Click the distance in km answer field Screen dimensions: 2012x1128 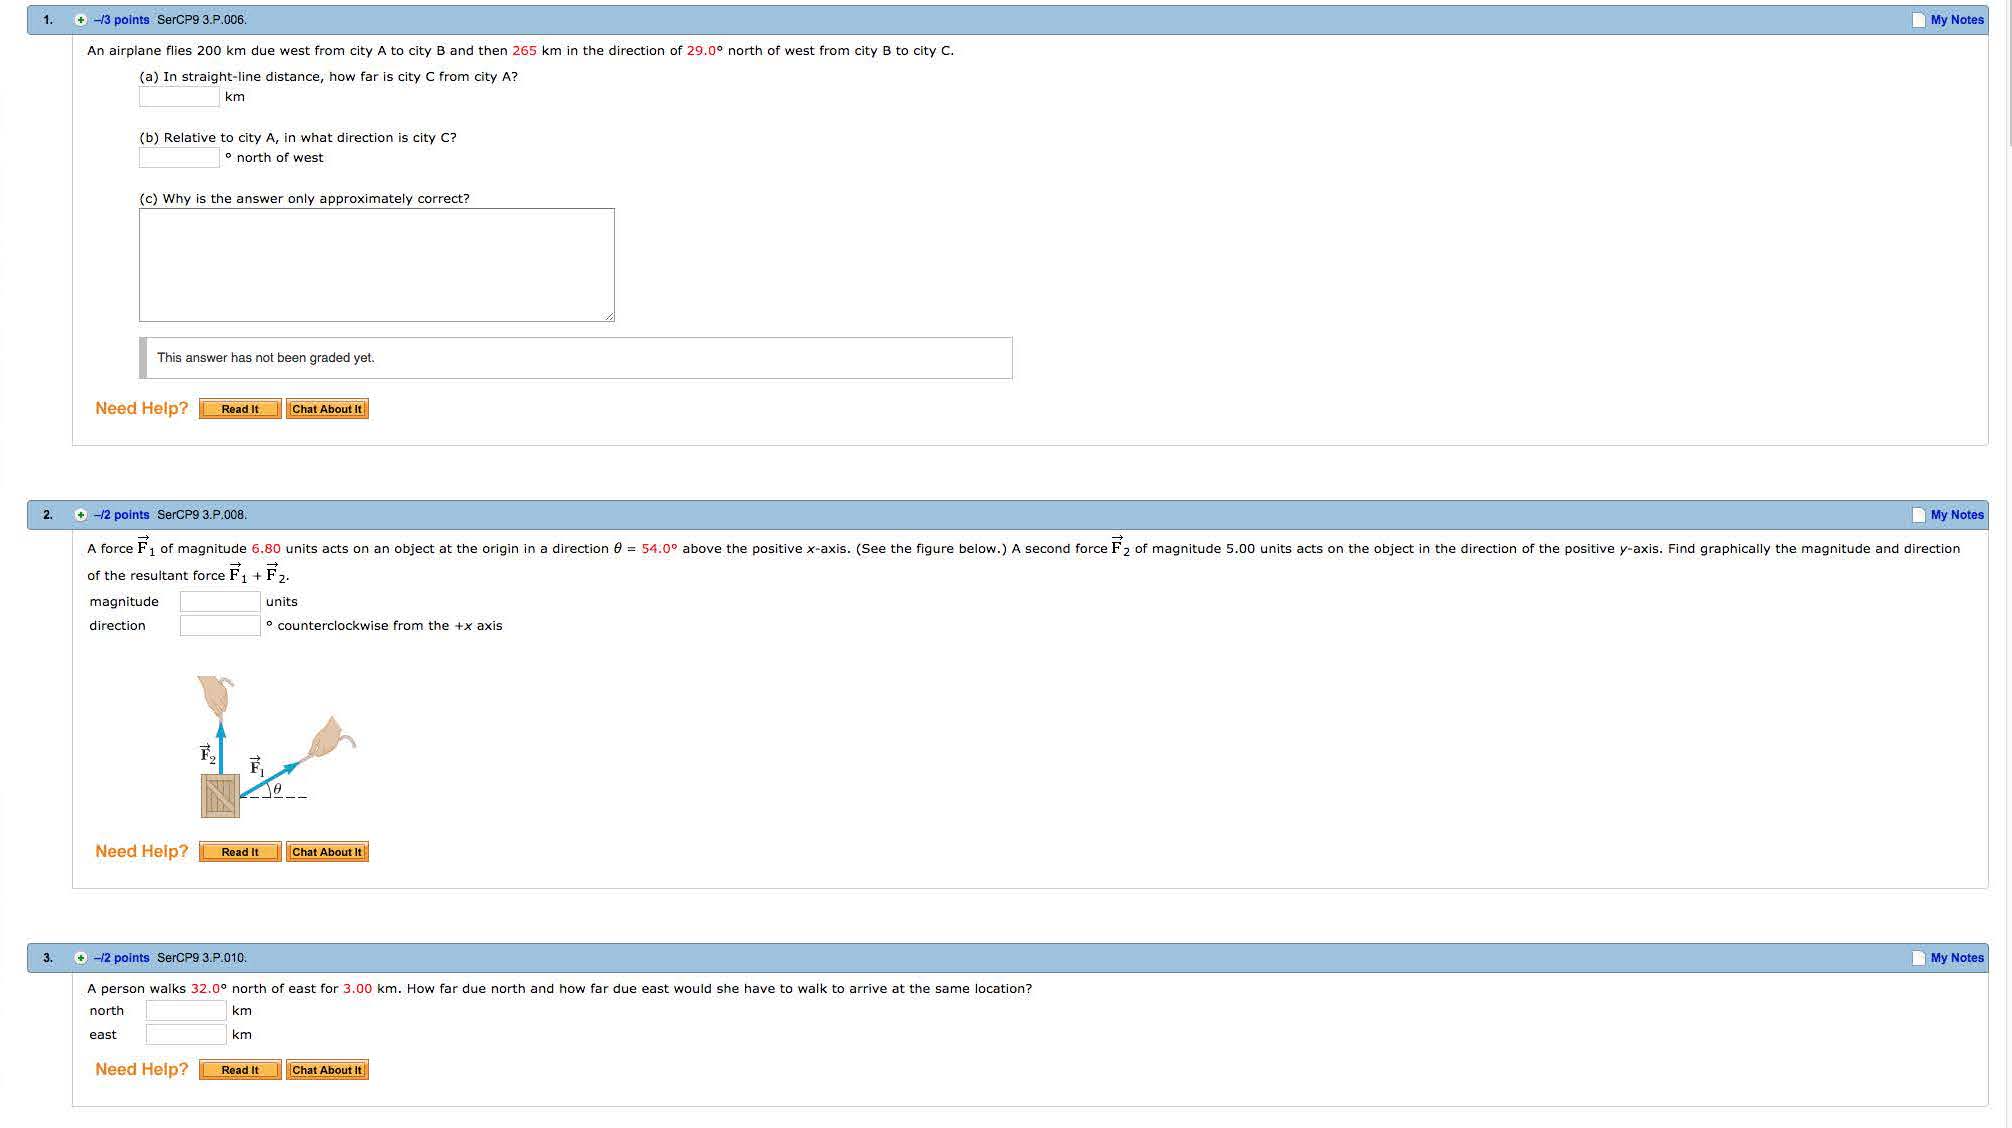tap(179, 97)
